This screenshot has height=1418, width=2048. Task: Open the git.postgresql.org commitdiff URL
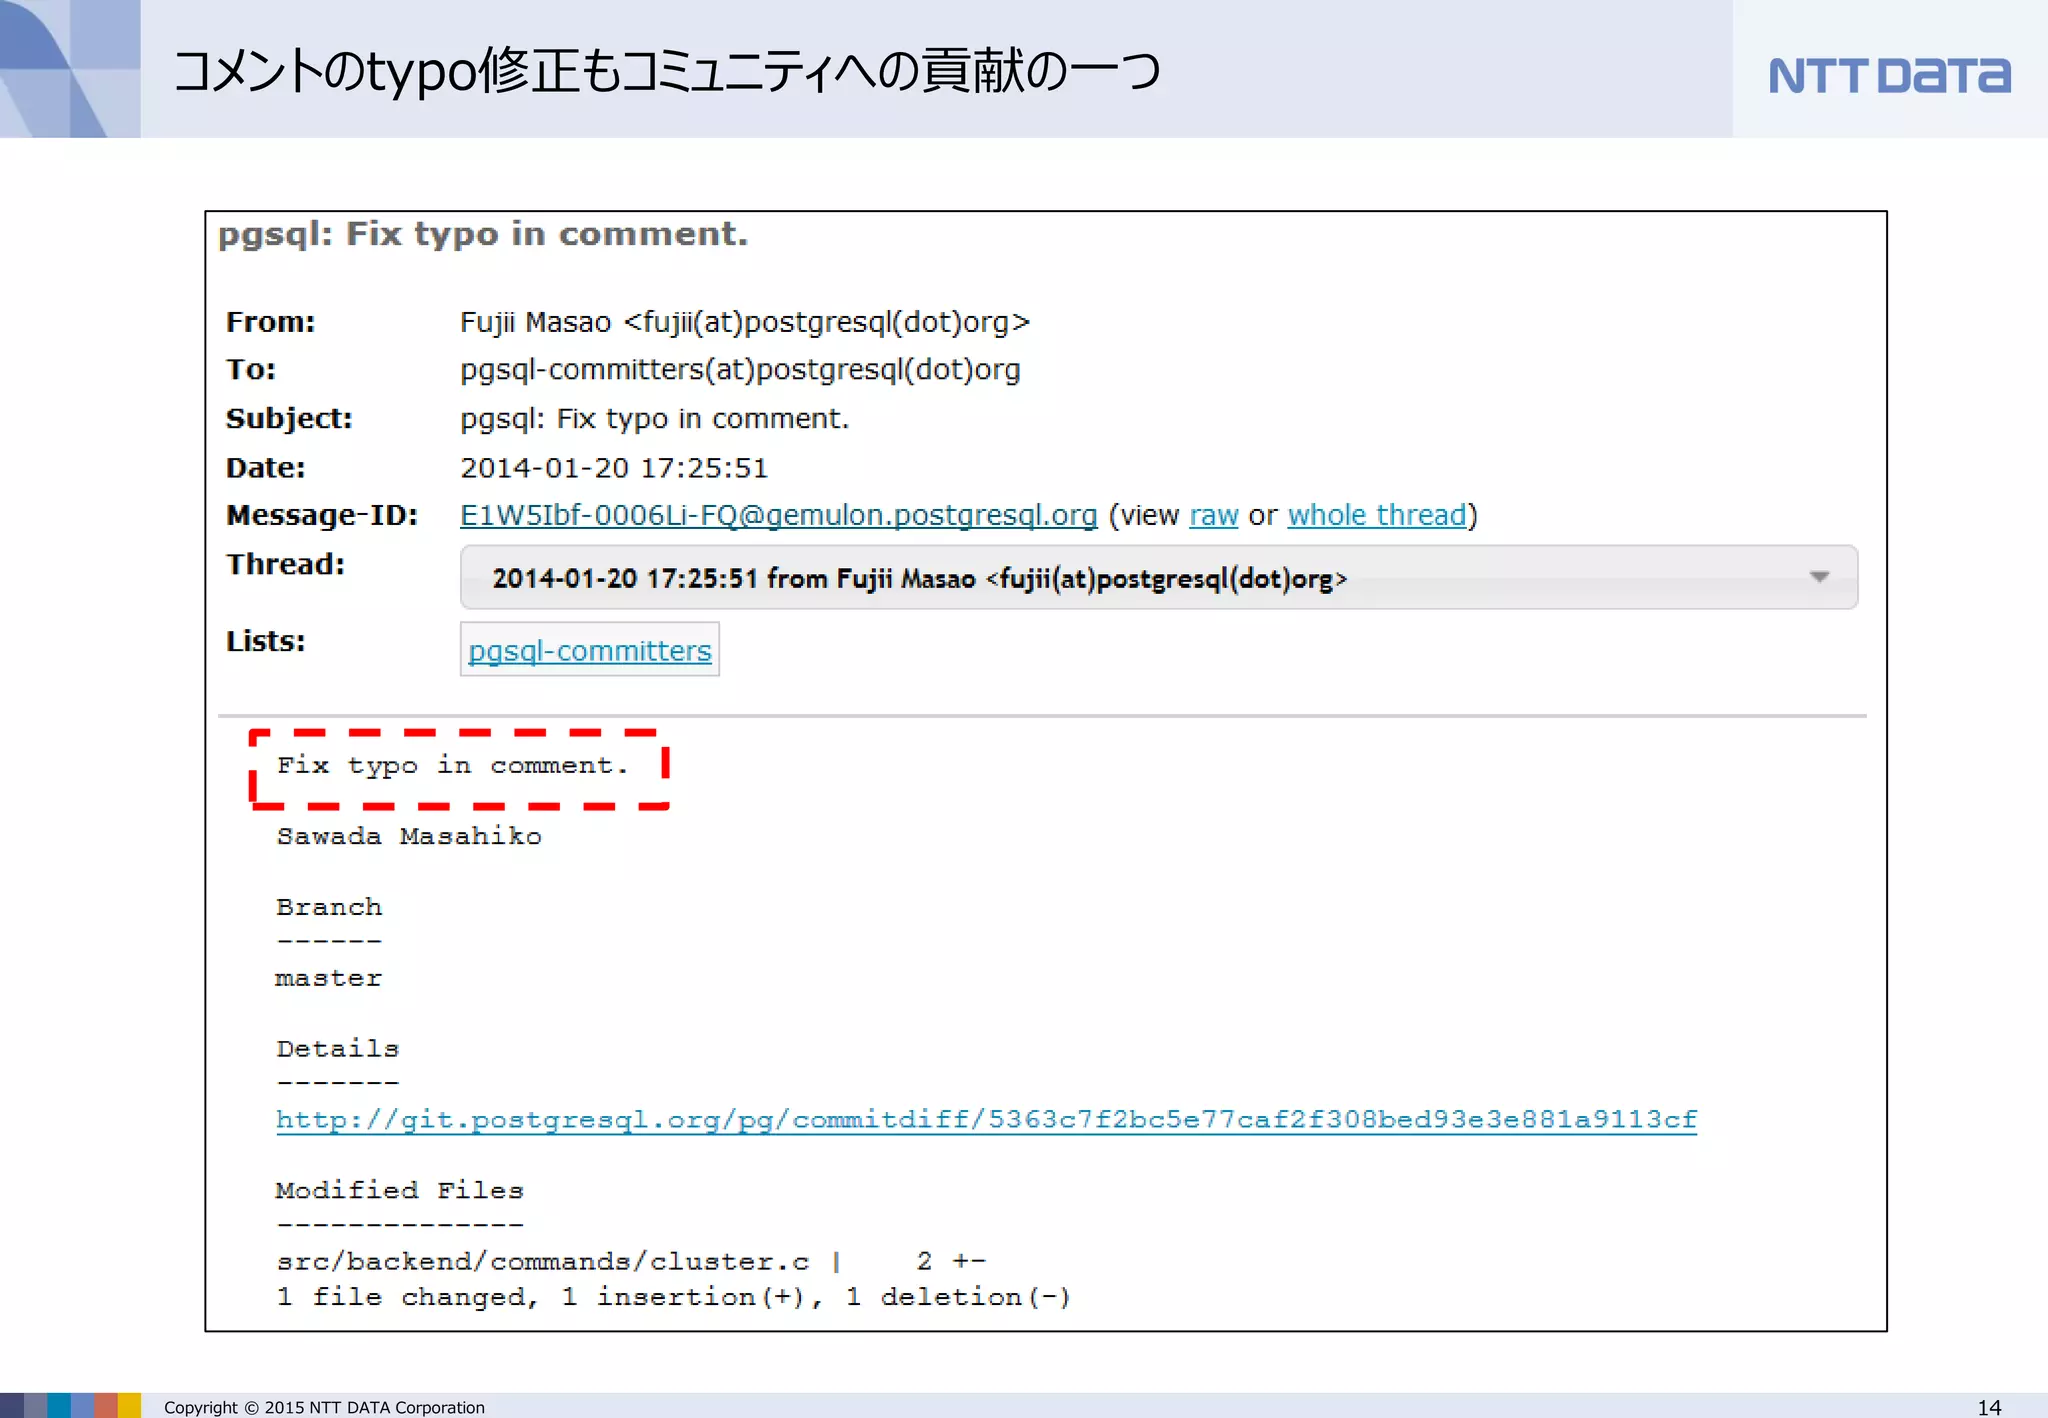pos(986,1120)
